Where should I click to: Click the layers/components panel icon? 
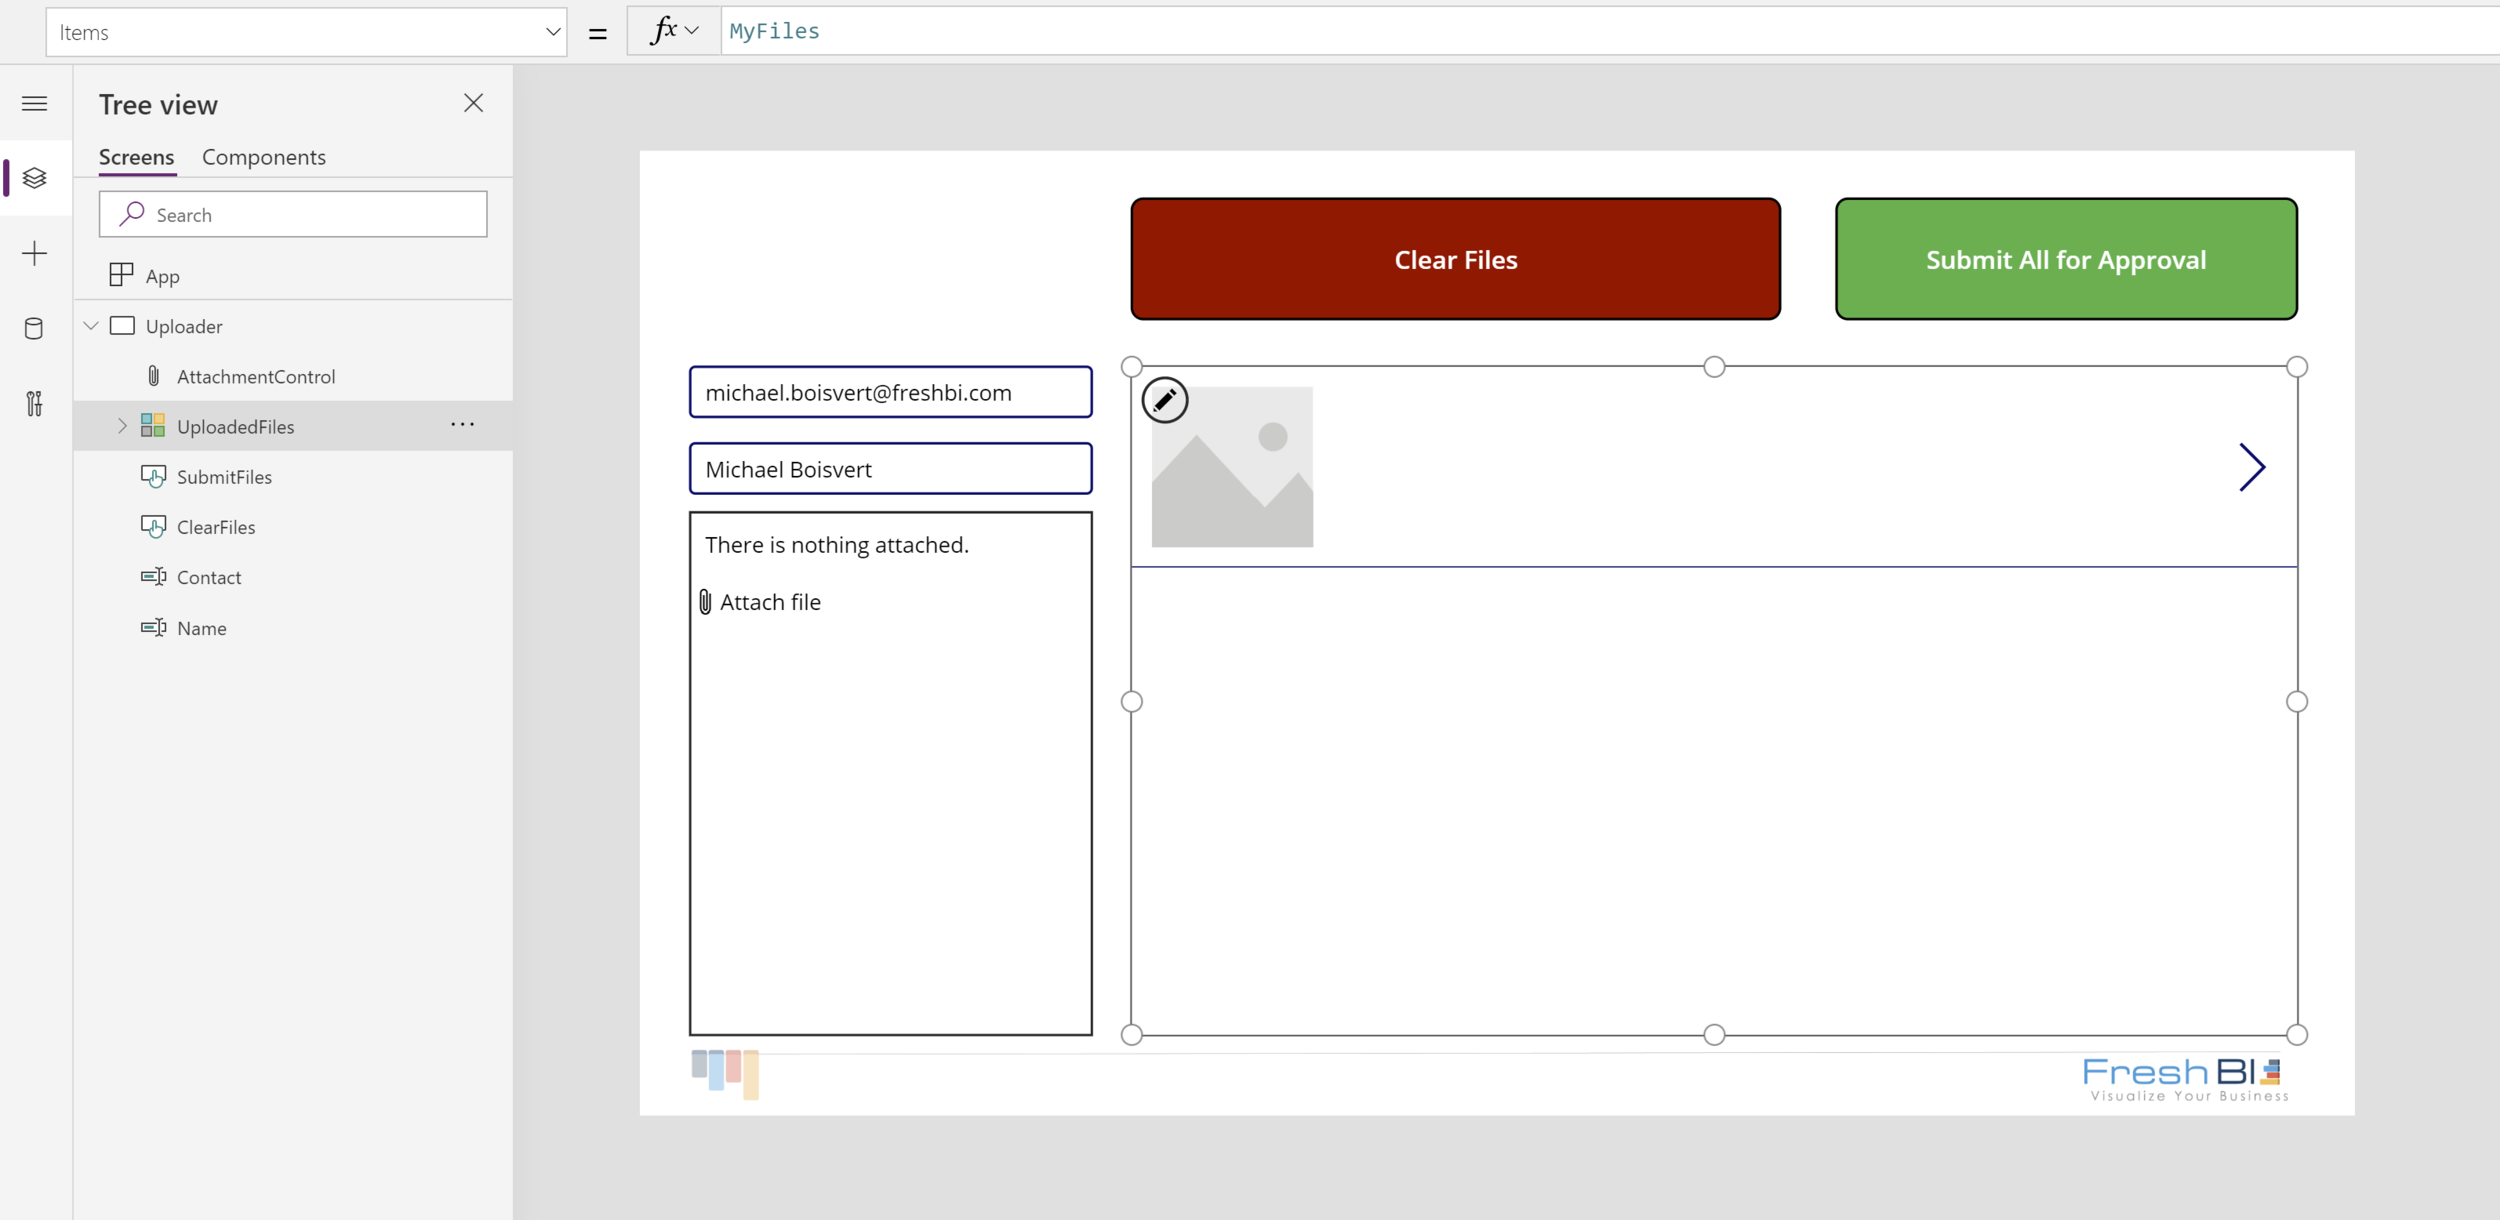click(x=35, y=177)
